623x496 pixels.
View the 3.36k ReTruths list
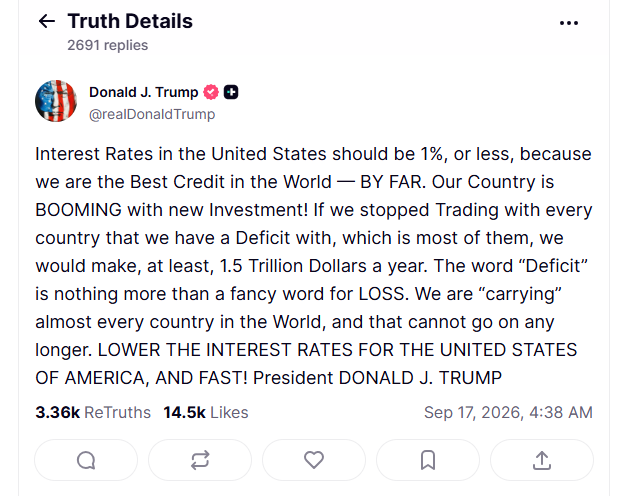(93, 413)
